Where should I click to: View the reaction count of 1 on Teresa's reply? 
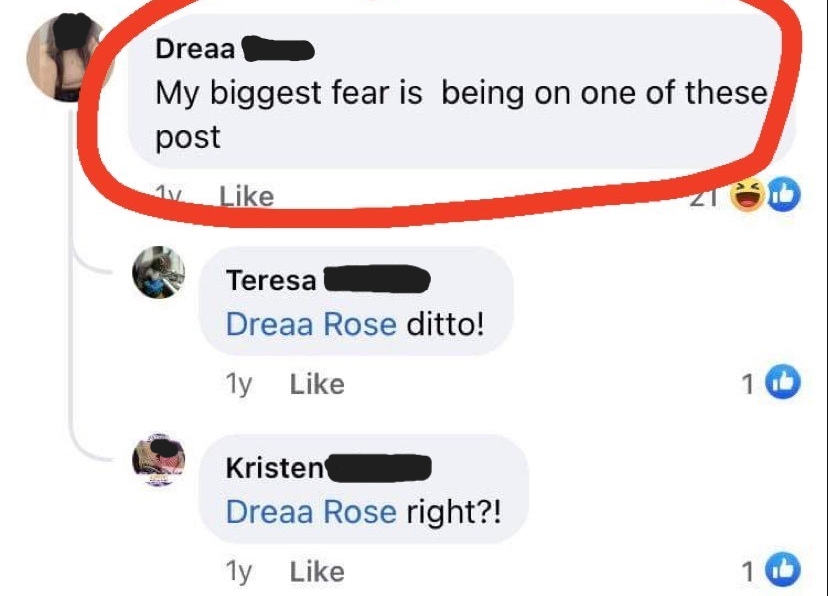tap(747, 384)
